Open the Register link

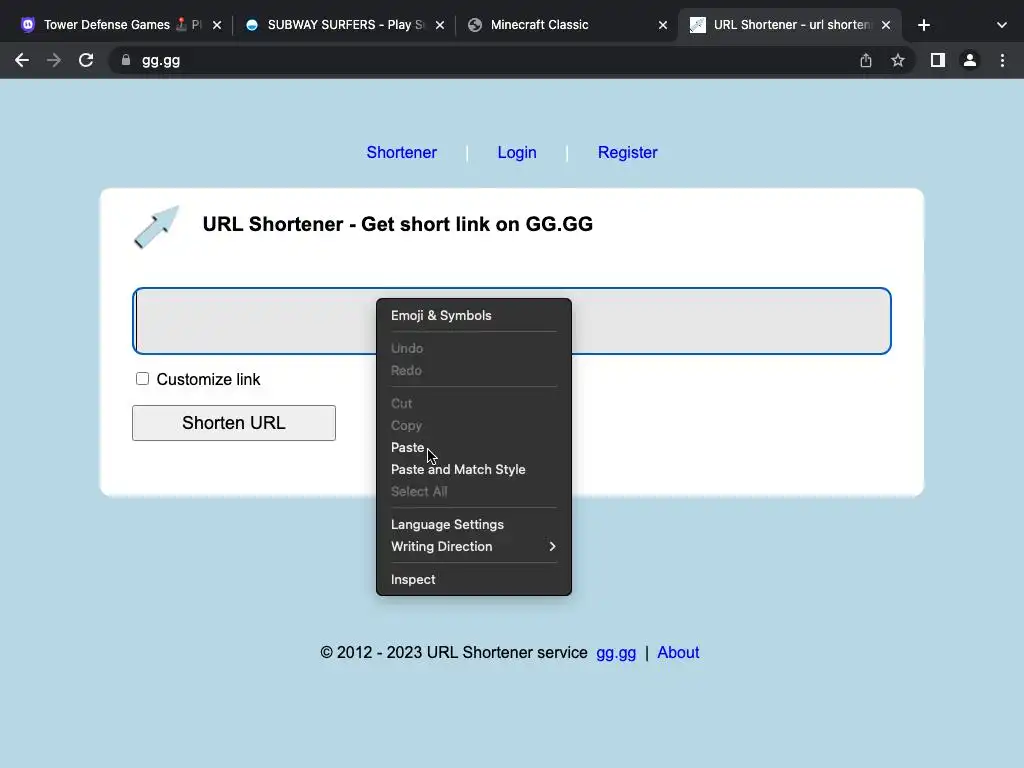(x=628, y=152)
